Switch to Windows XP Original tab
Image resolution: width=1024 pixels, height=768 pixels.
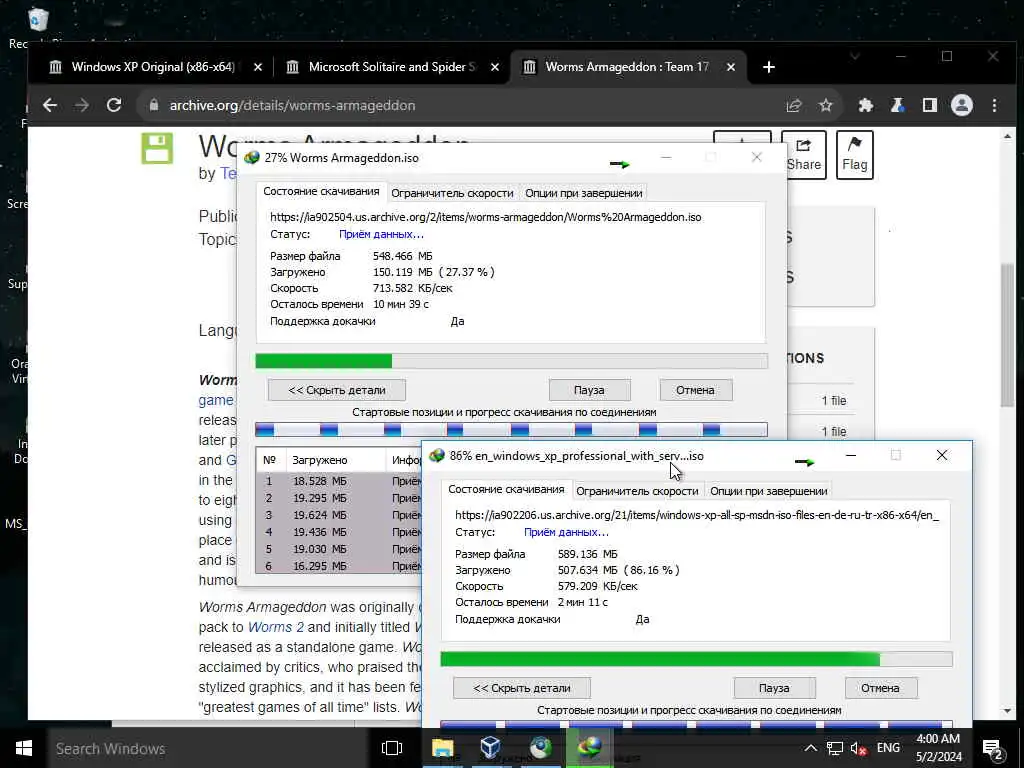[153, 67]
